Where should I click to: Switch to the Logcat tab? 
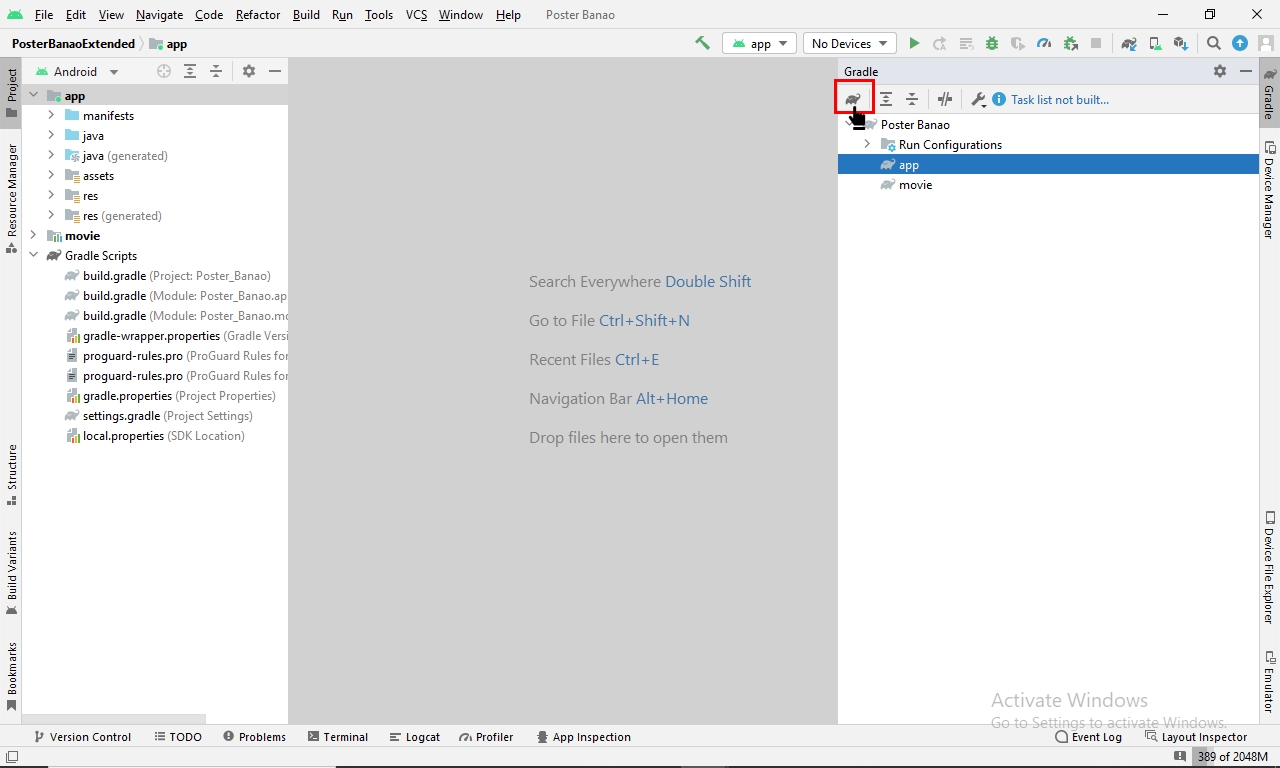pos(414,737)
